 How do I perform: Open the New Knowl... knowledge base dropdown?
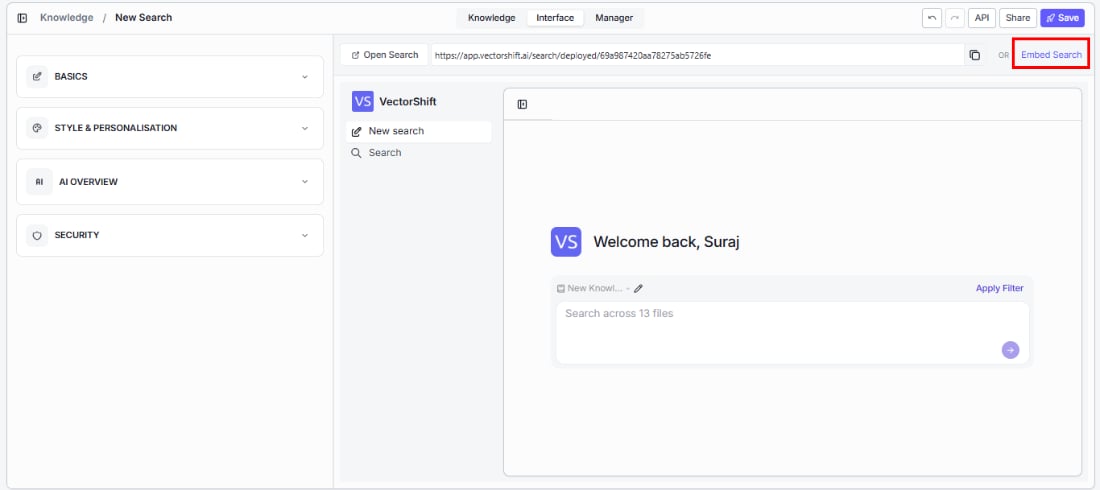[x=593, y=288]
